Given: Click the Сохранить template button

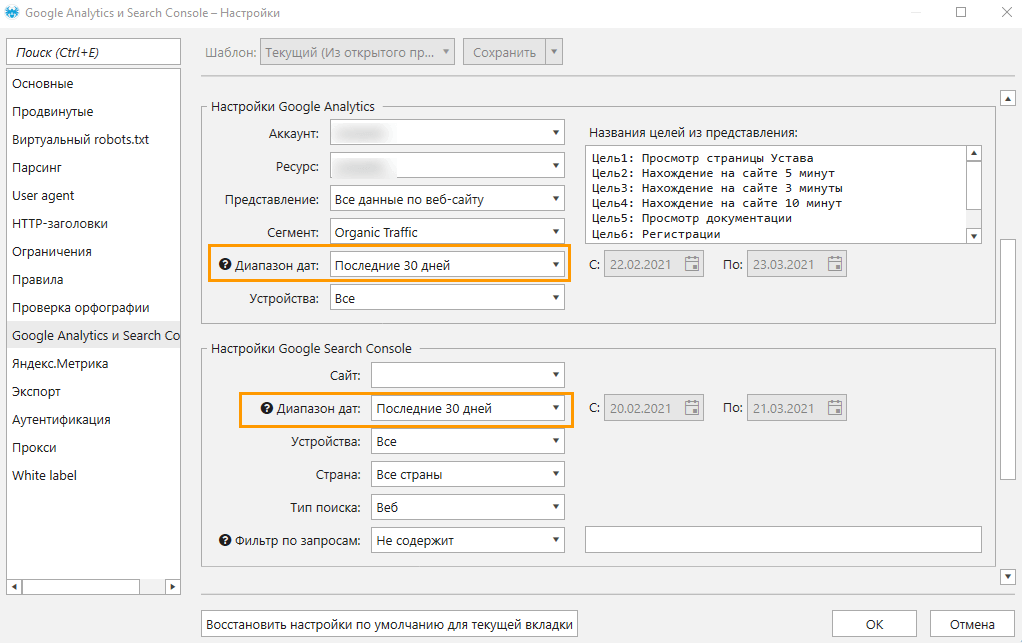Looking at the screenshot, I should click(x=504, y=52).
